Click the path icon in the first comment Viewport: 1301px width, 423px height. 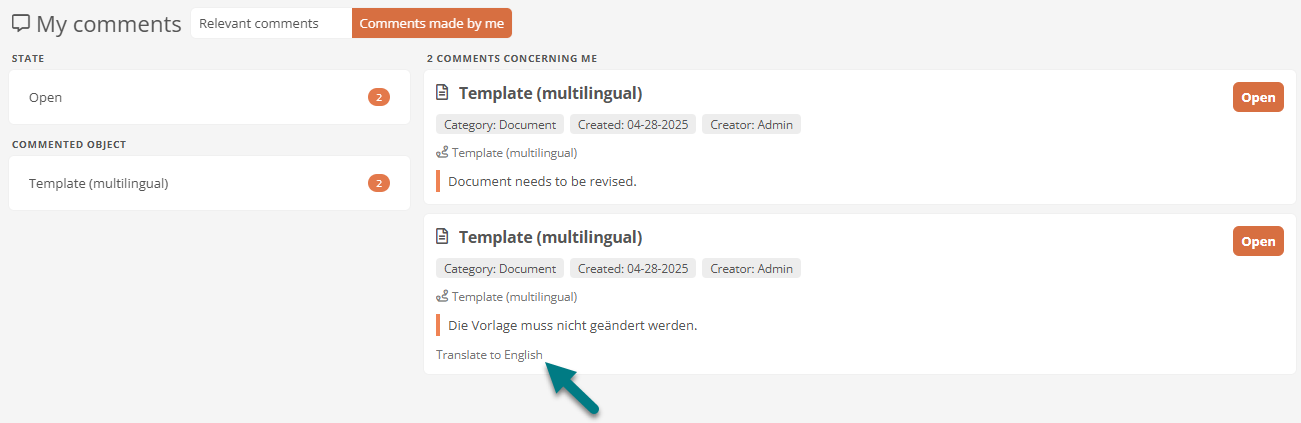click(443, 153)
